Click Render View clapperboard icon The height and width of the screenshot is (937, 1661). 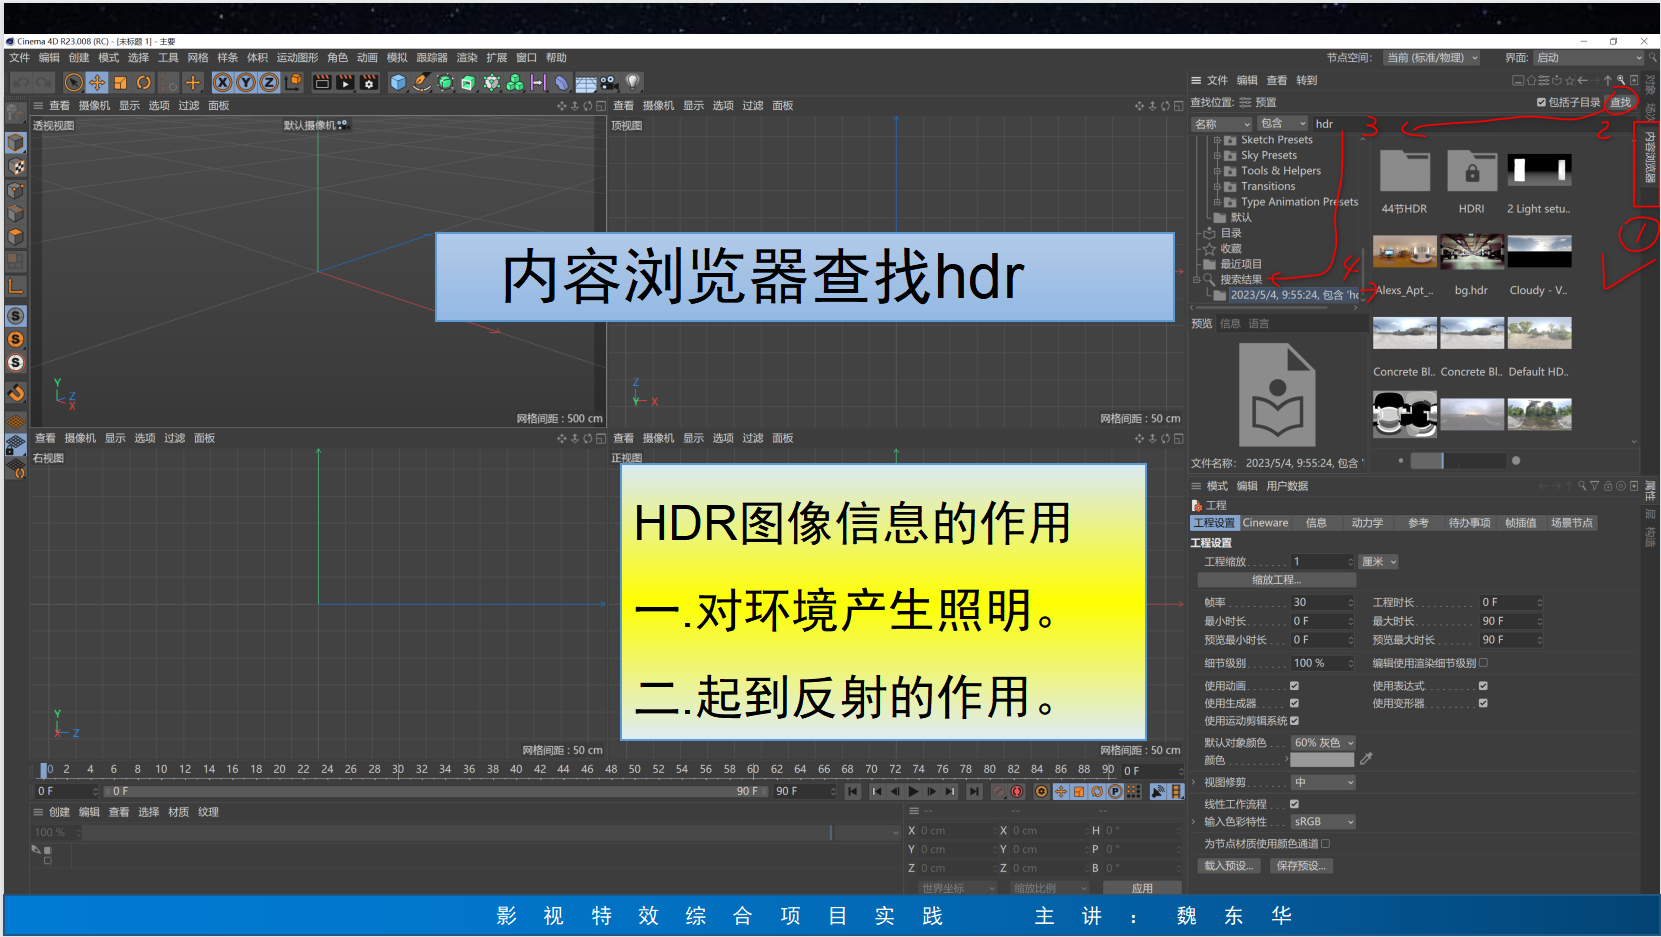[322, 83]
